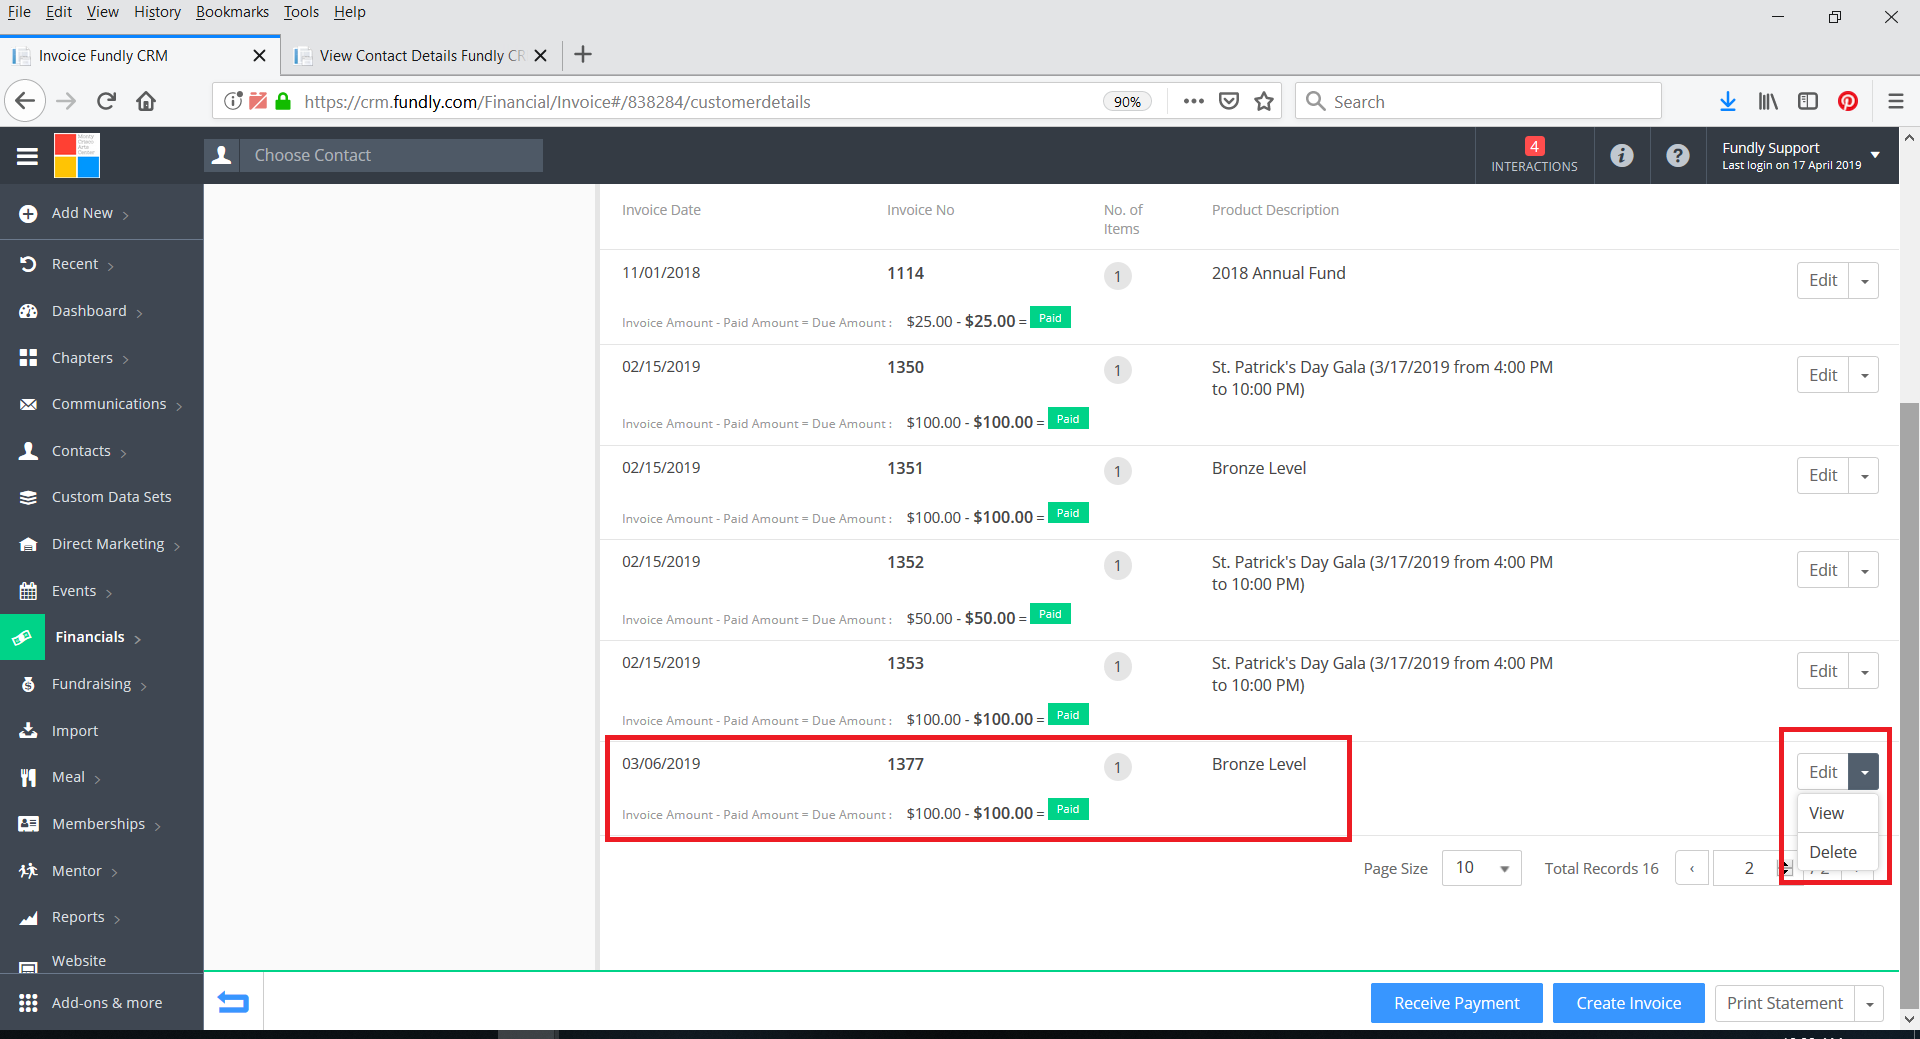Click the page number field

pos(1748,868)
